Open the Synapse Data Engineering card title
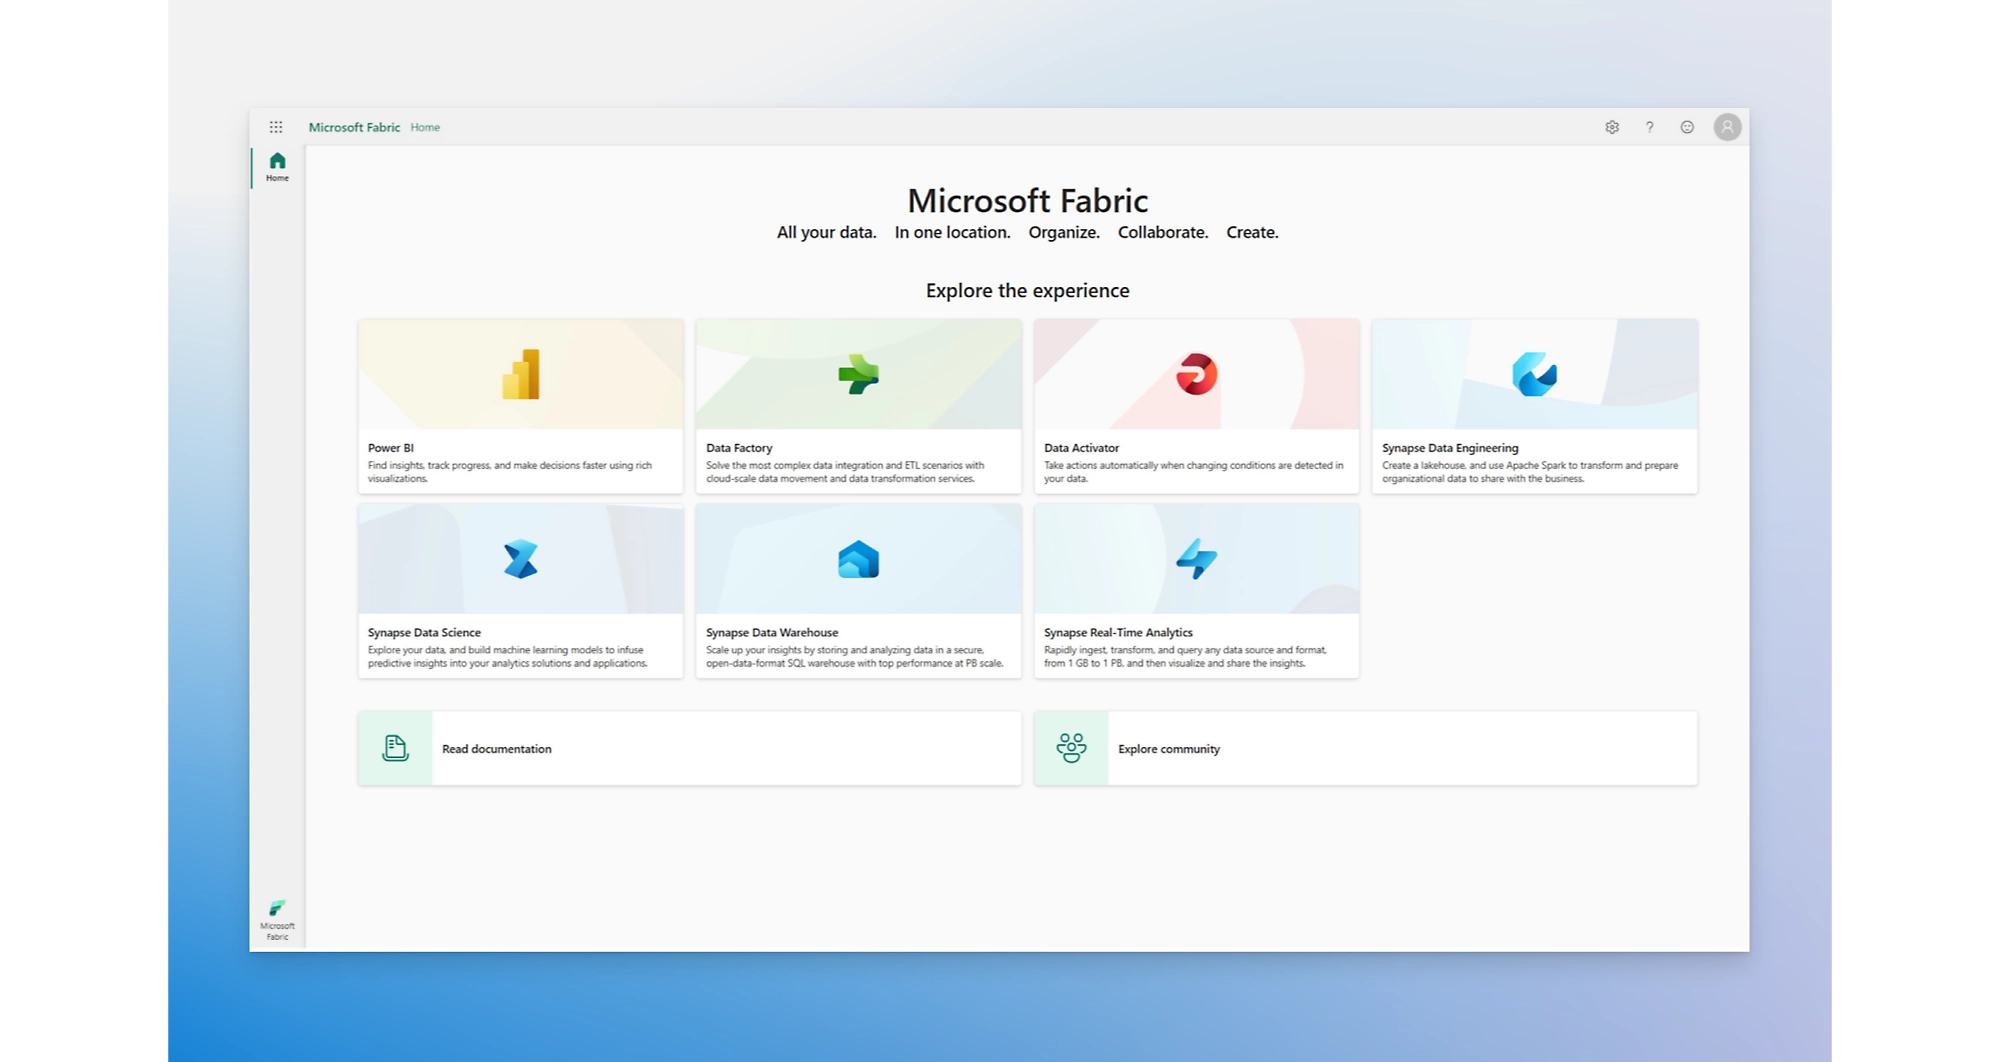 click(1450, 448)
